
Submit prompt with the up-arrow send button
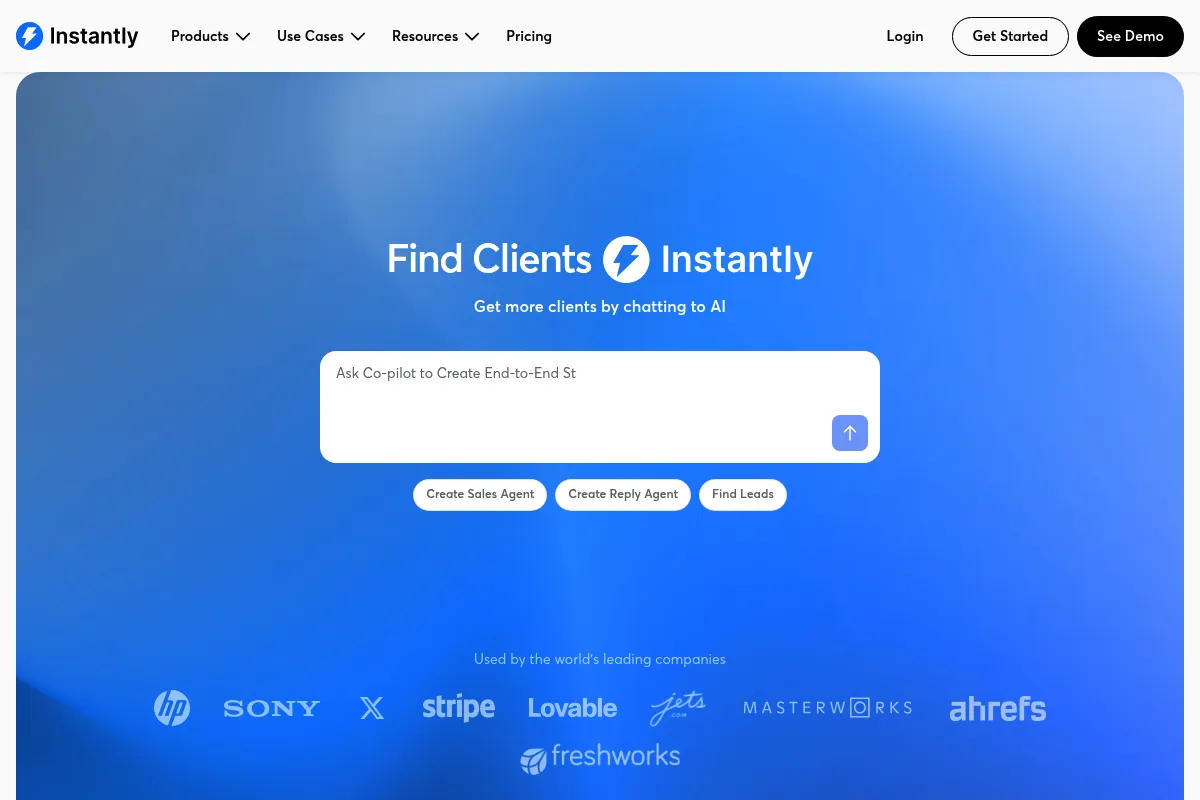coord(850,433)
